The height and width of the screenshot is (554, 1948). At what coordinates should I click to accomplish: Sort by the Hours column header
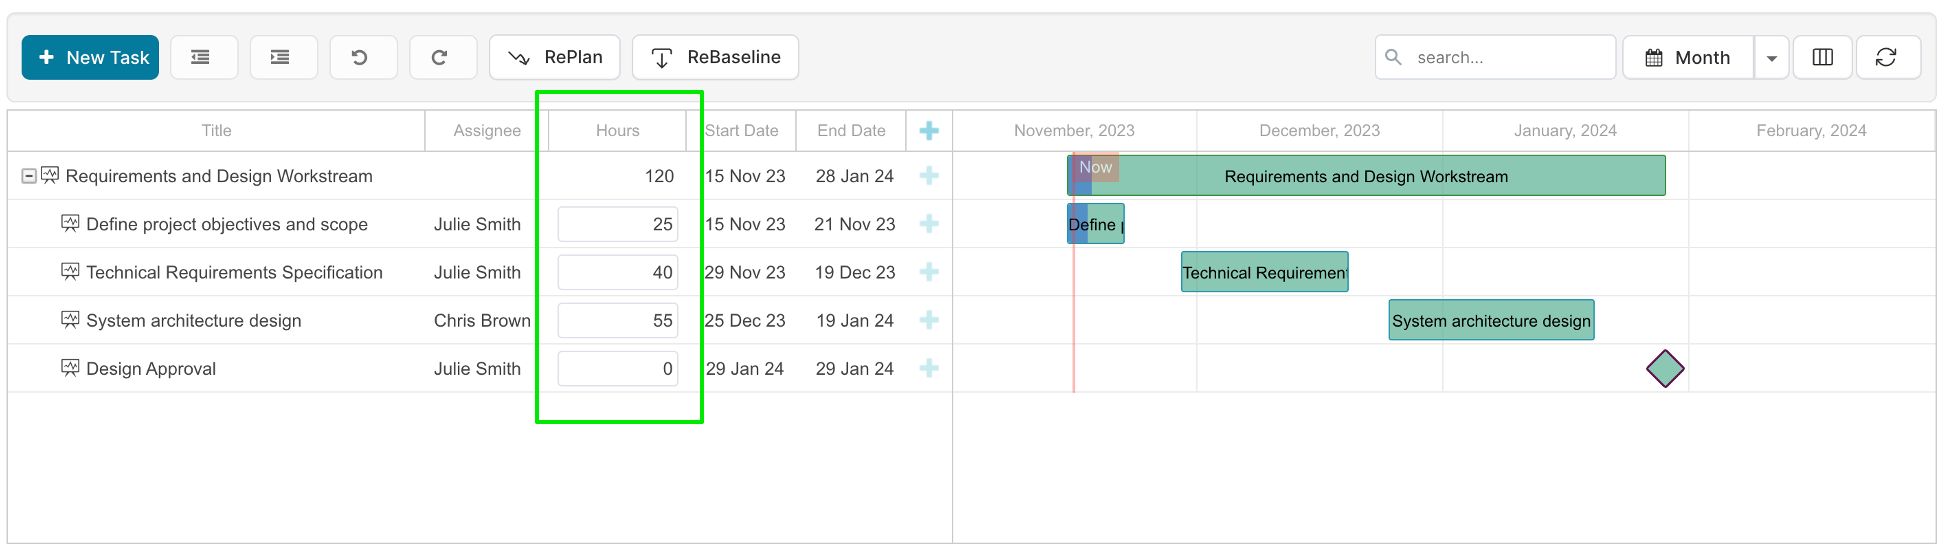tap(617, 131)
